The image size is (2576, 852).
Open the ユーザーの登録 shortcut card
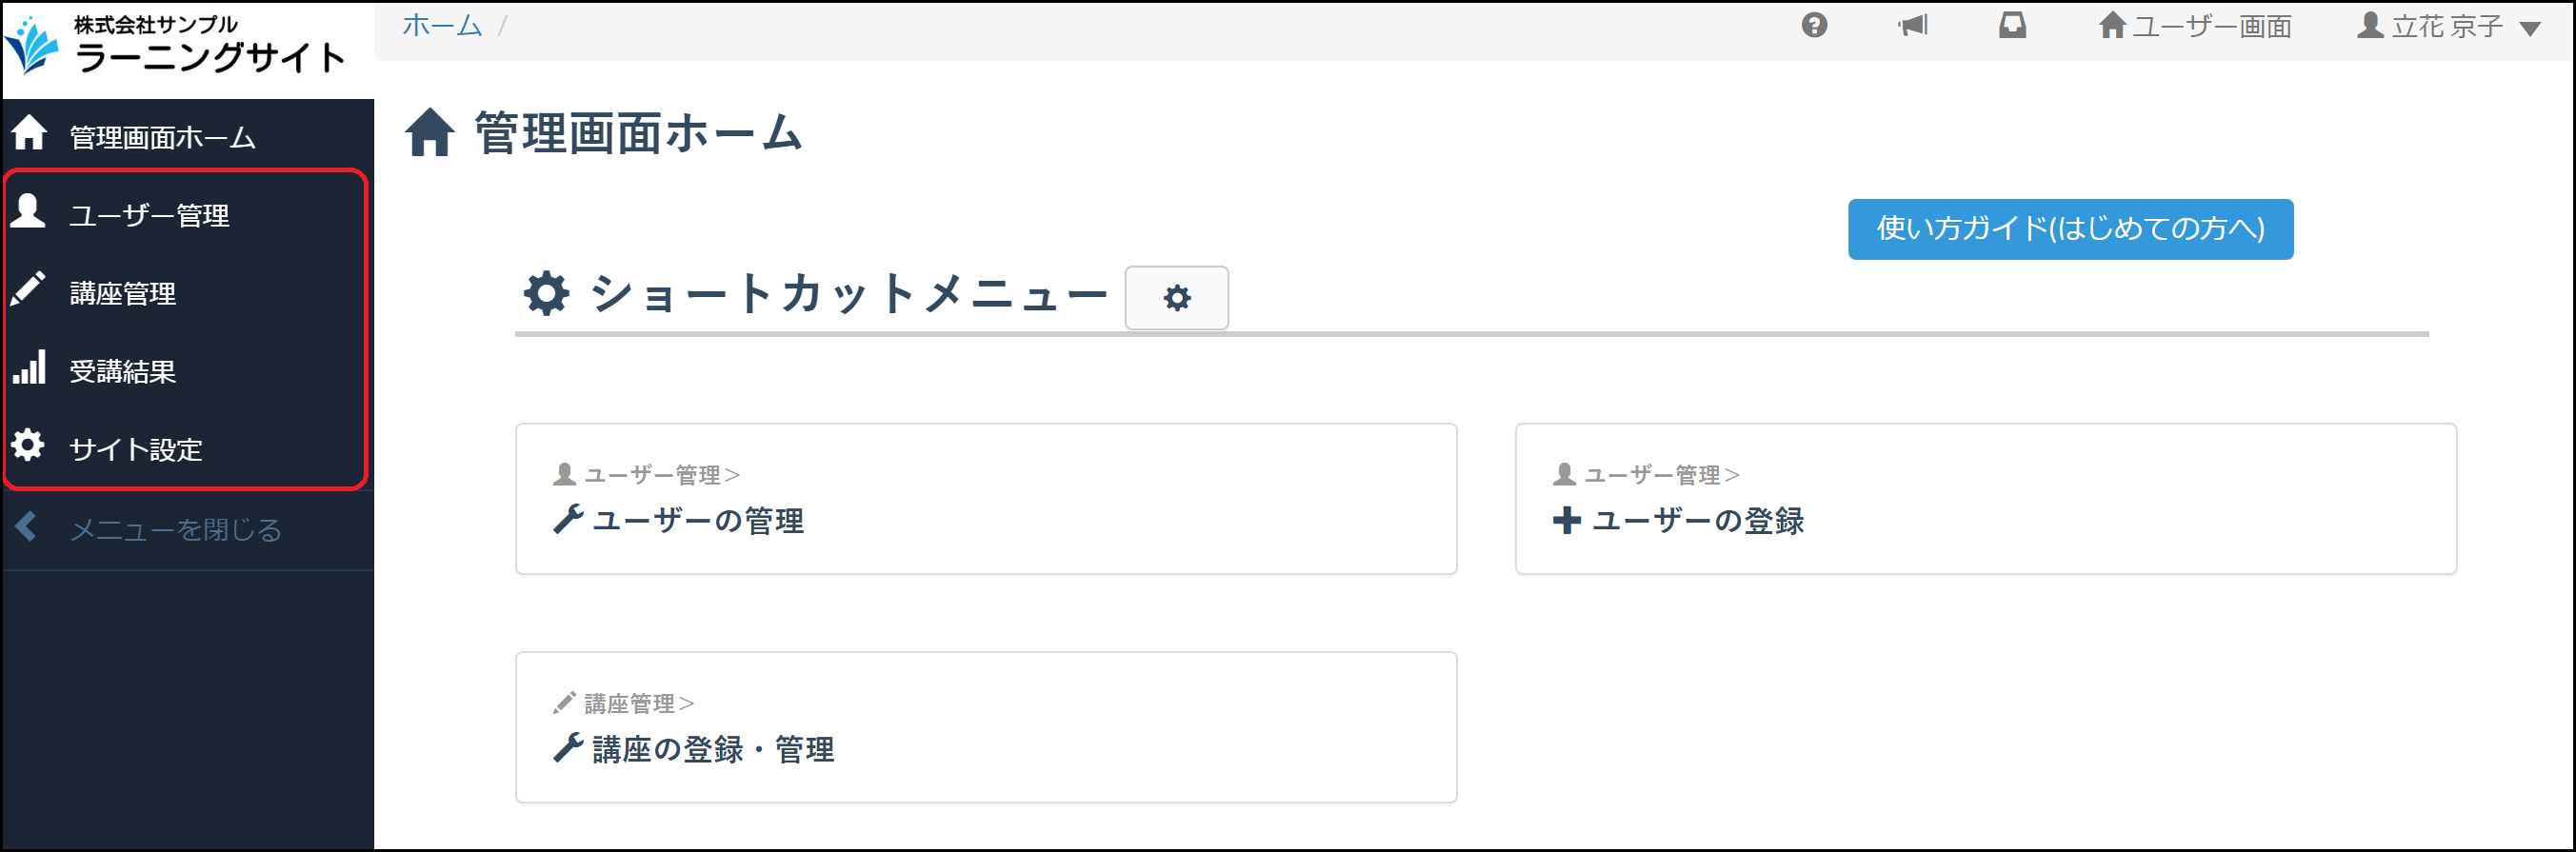tap(1985, 499)
